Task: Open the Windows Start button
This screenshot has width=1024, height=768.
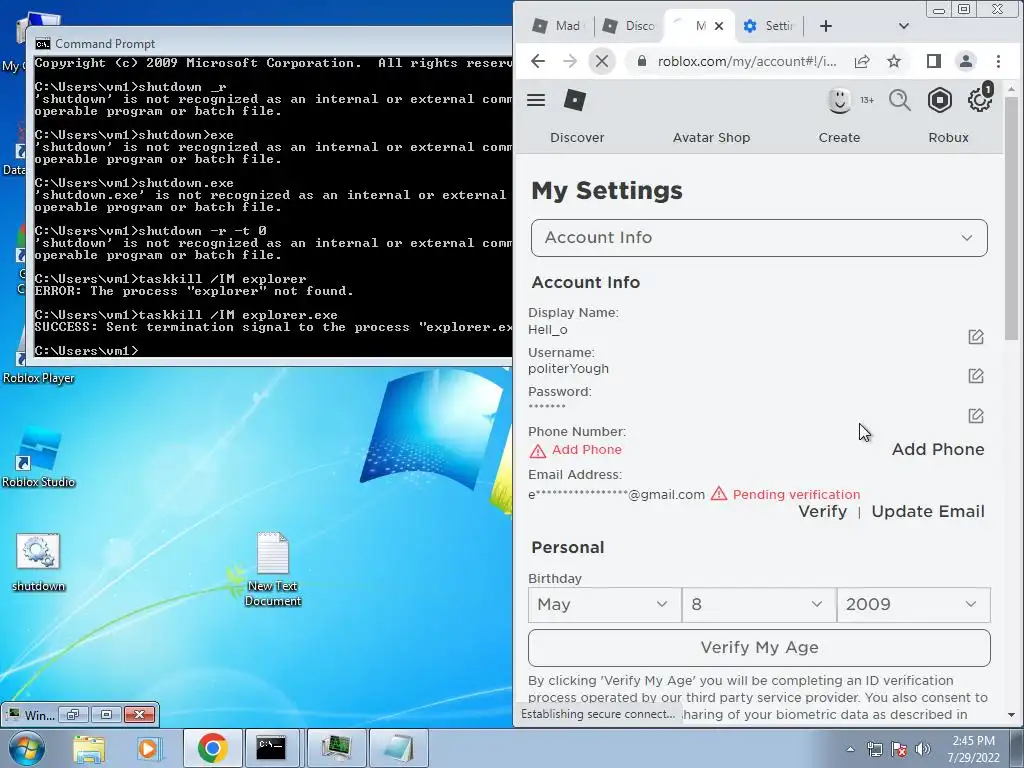Action: pyautogui.click(x=25, y=748)
